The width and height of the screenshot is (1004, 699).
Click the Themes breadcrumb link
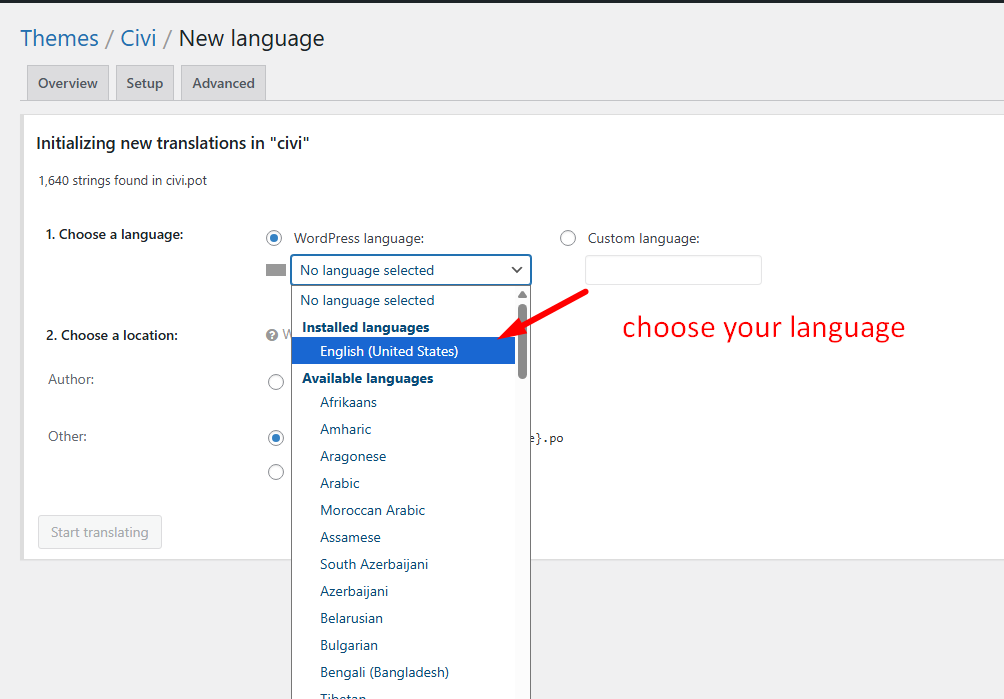[59, 38]
